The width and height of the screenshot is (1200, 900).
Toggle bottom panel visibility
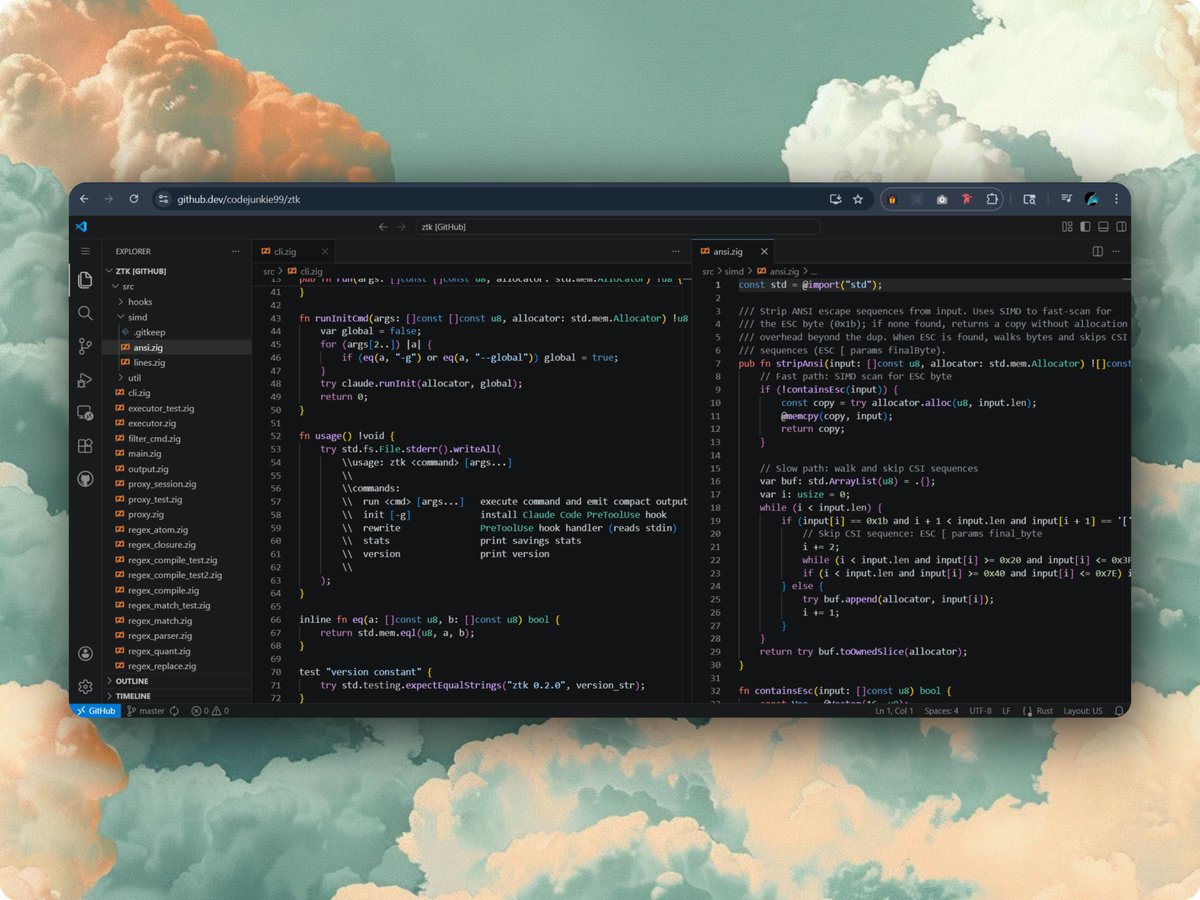1103,226
